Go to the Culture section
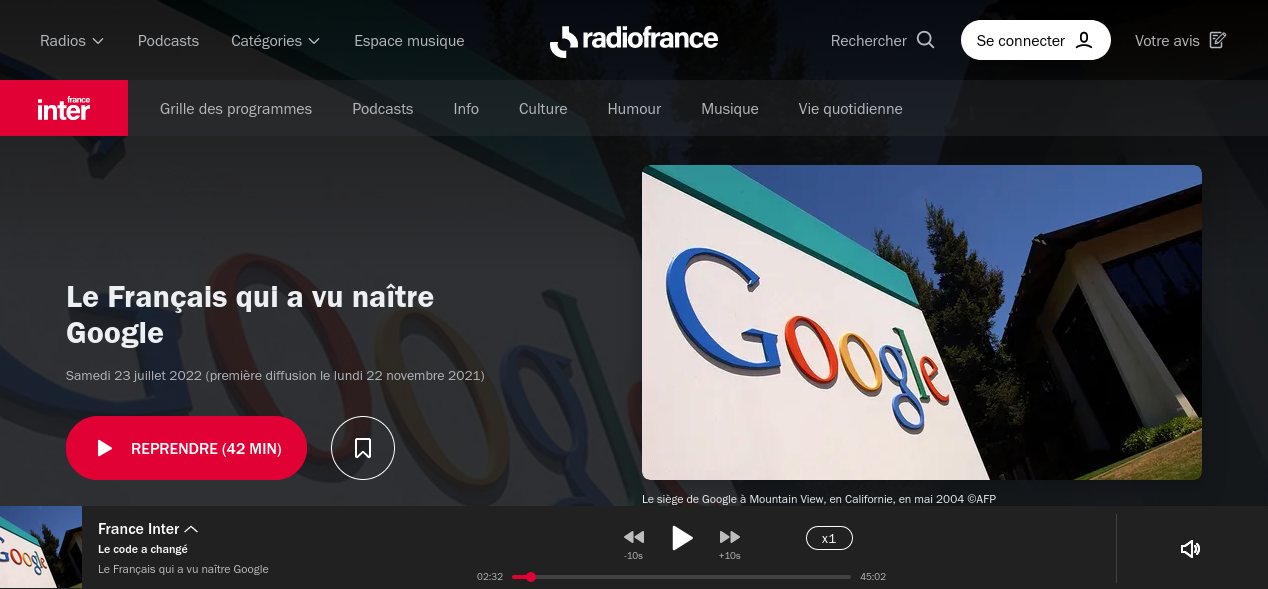Image resolution: width=1268 pixels, height=589 pixels. [x=543, y=108]
